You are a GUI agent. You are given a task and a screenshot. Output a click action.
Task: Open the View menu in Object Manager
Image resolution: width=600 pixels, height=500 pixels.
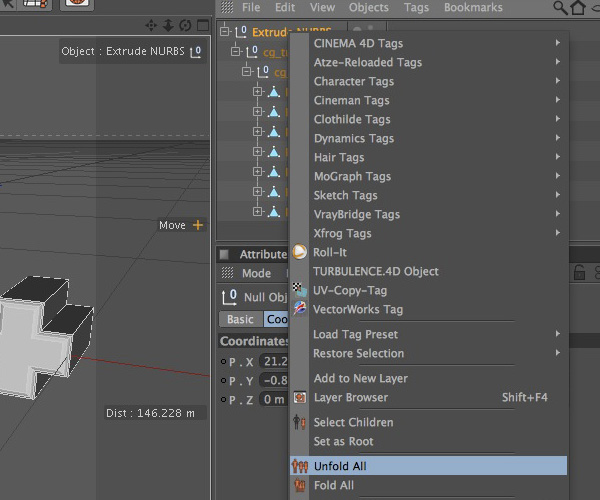click(323, 7)
